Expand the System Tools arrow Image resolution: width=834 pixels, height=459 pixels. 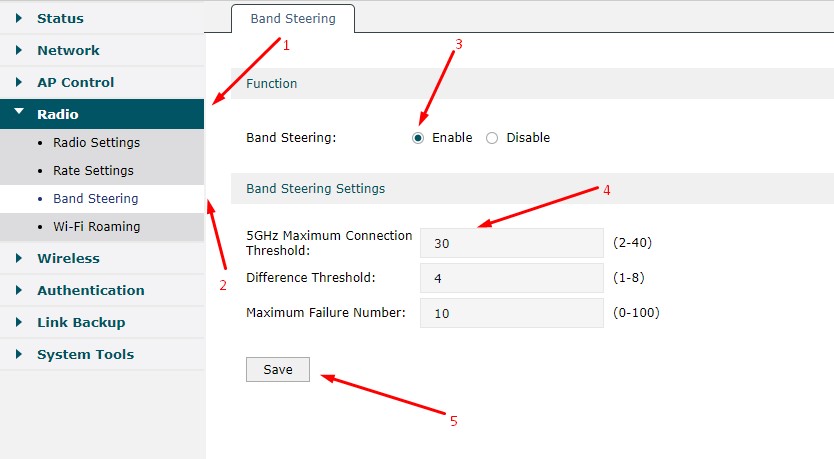tap(19, 354)
